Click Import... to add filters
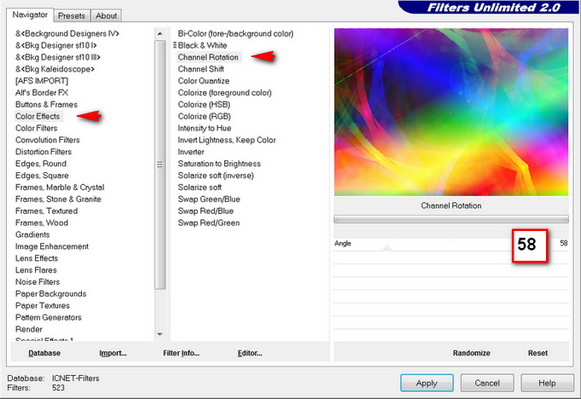Screen dimensions: 581x399 (x=113, y=353)
